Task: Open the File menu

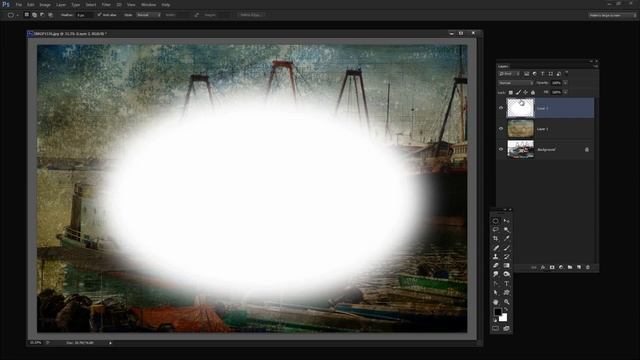Action: [19, 5]
